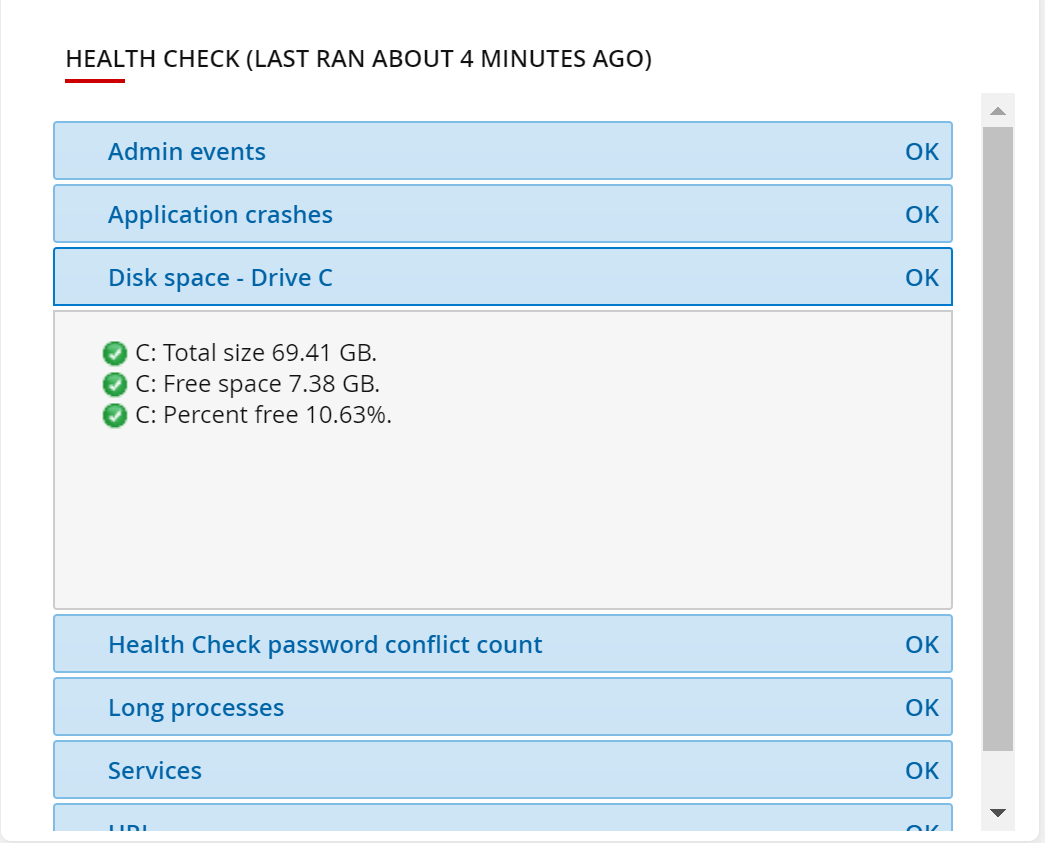1045x843 pixels.
Task: Click the OK status for Admin events
Action: click(922, 152)
